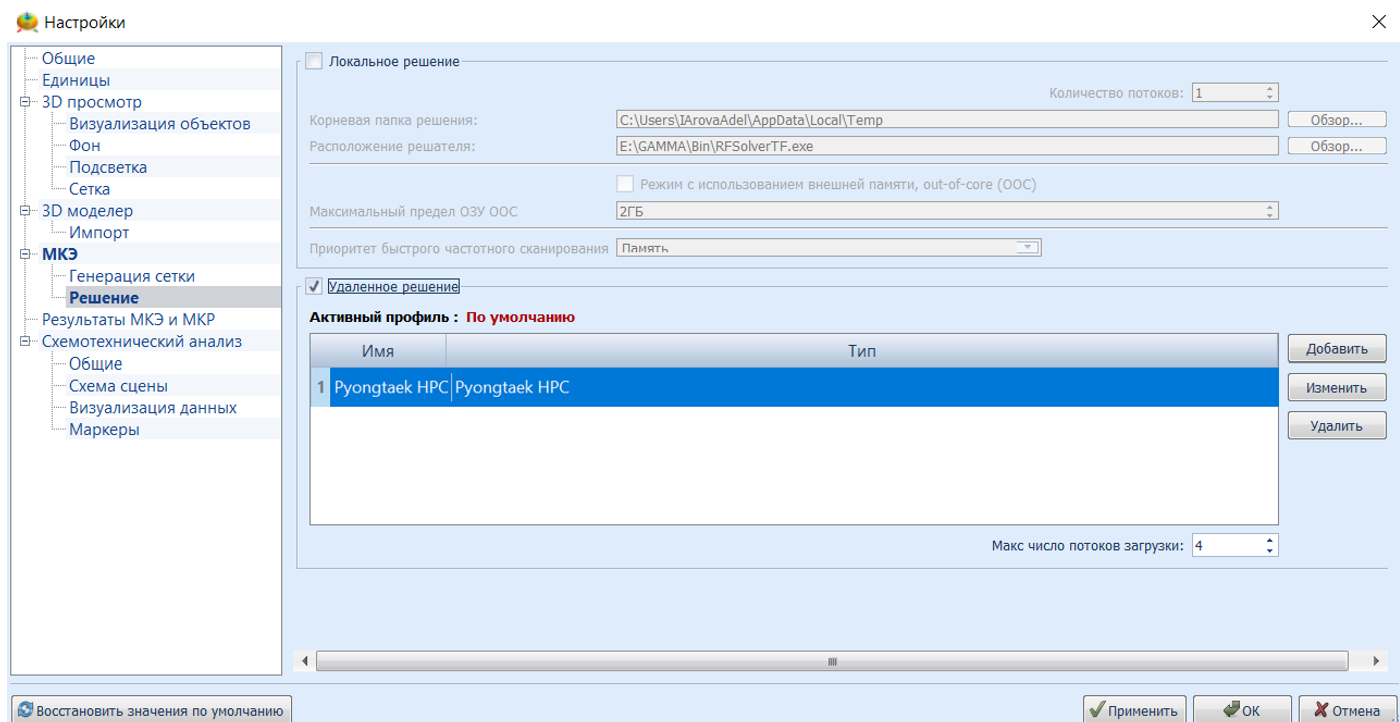Click the green checkmark on Применить button
The width and height of the screenshot is (1400, 722).
(1097, 711)
